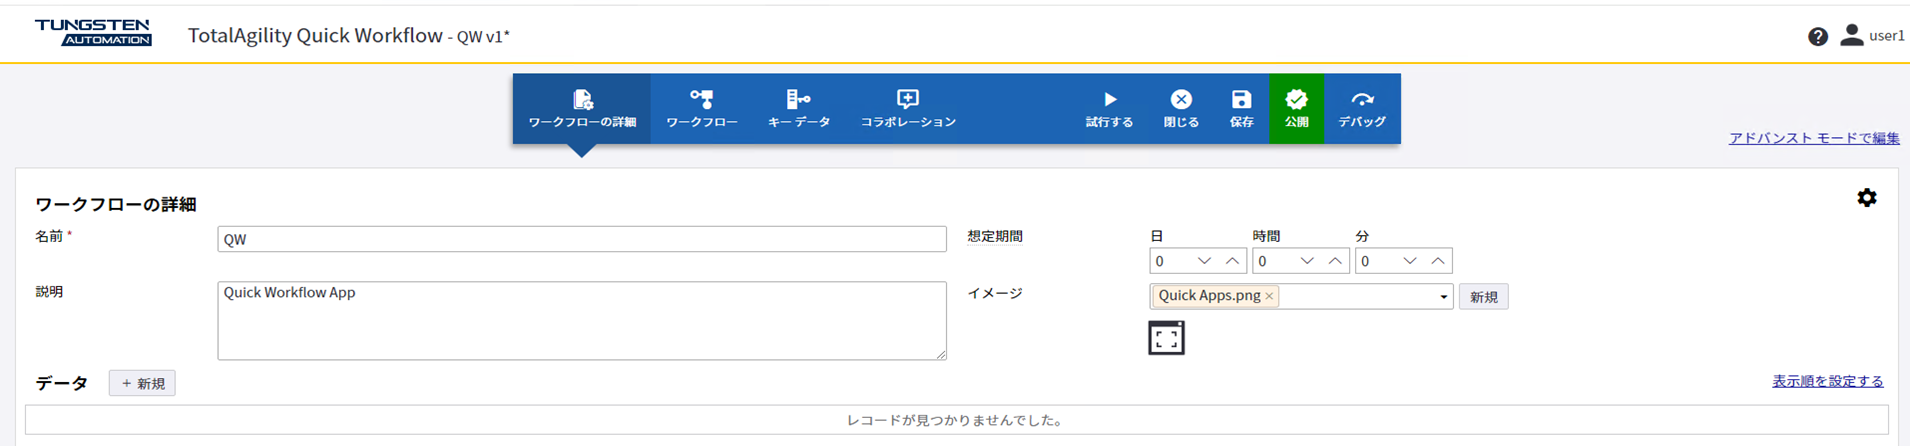The image size is (1910, 446).
Task: Click into the 説明 description text area
Action: (582, 321)
